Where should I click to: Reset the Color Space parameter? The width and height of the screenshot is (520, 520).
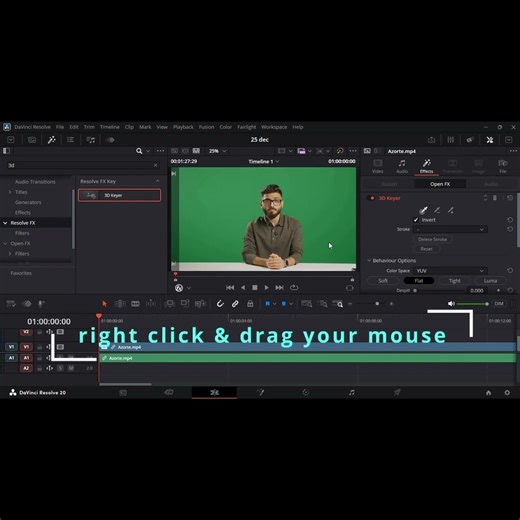tap(510, 270)
